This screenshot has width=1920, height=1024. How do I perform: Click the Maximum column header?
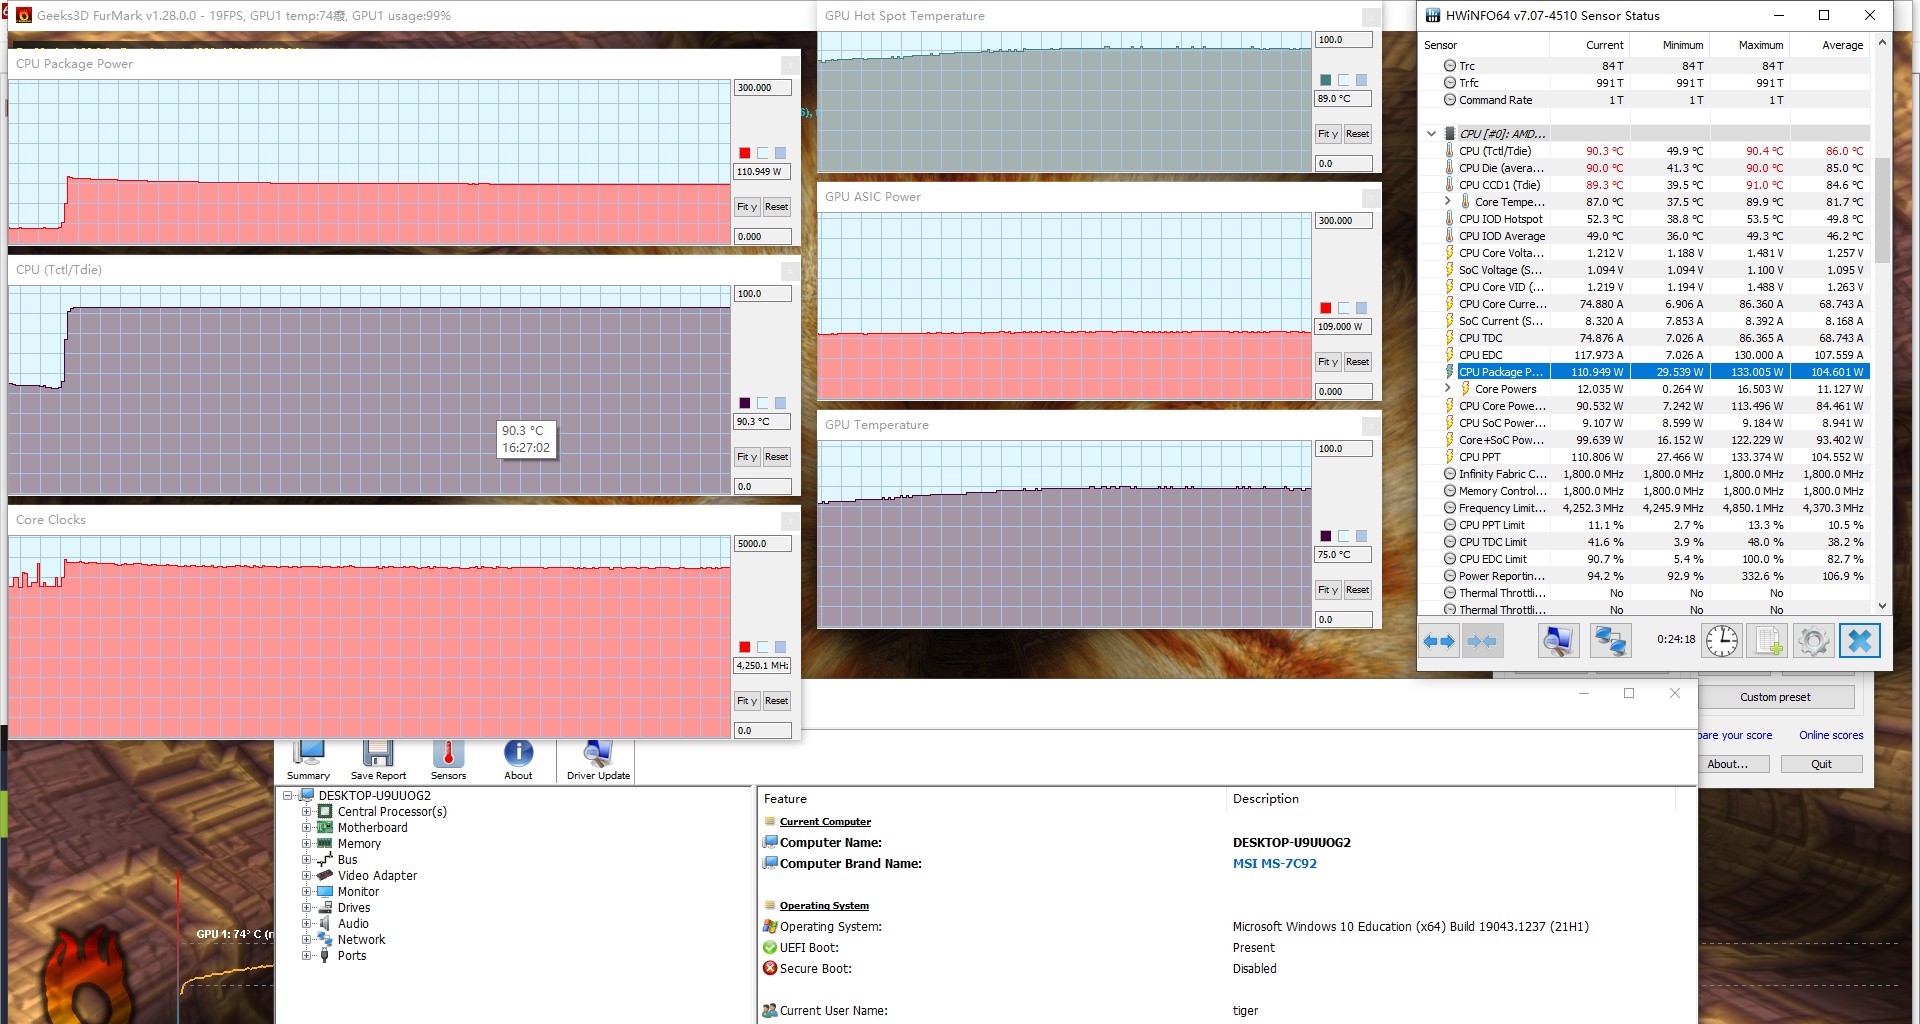point(1750,45)
